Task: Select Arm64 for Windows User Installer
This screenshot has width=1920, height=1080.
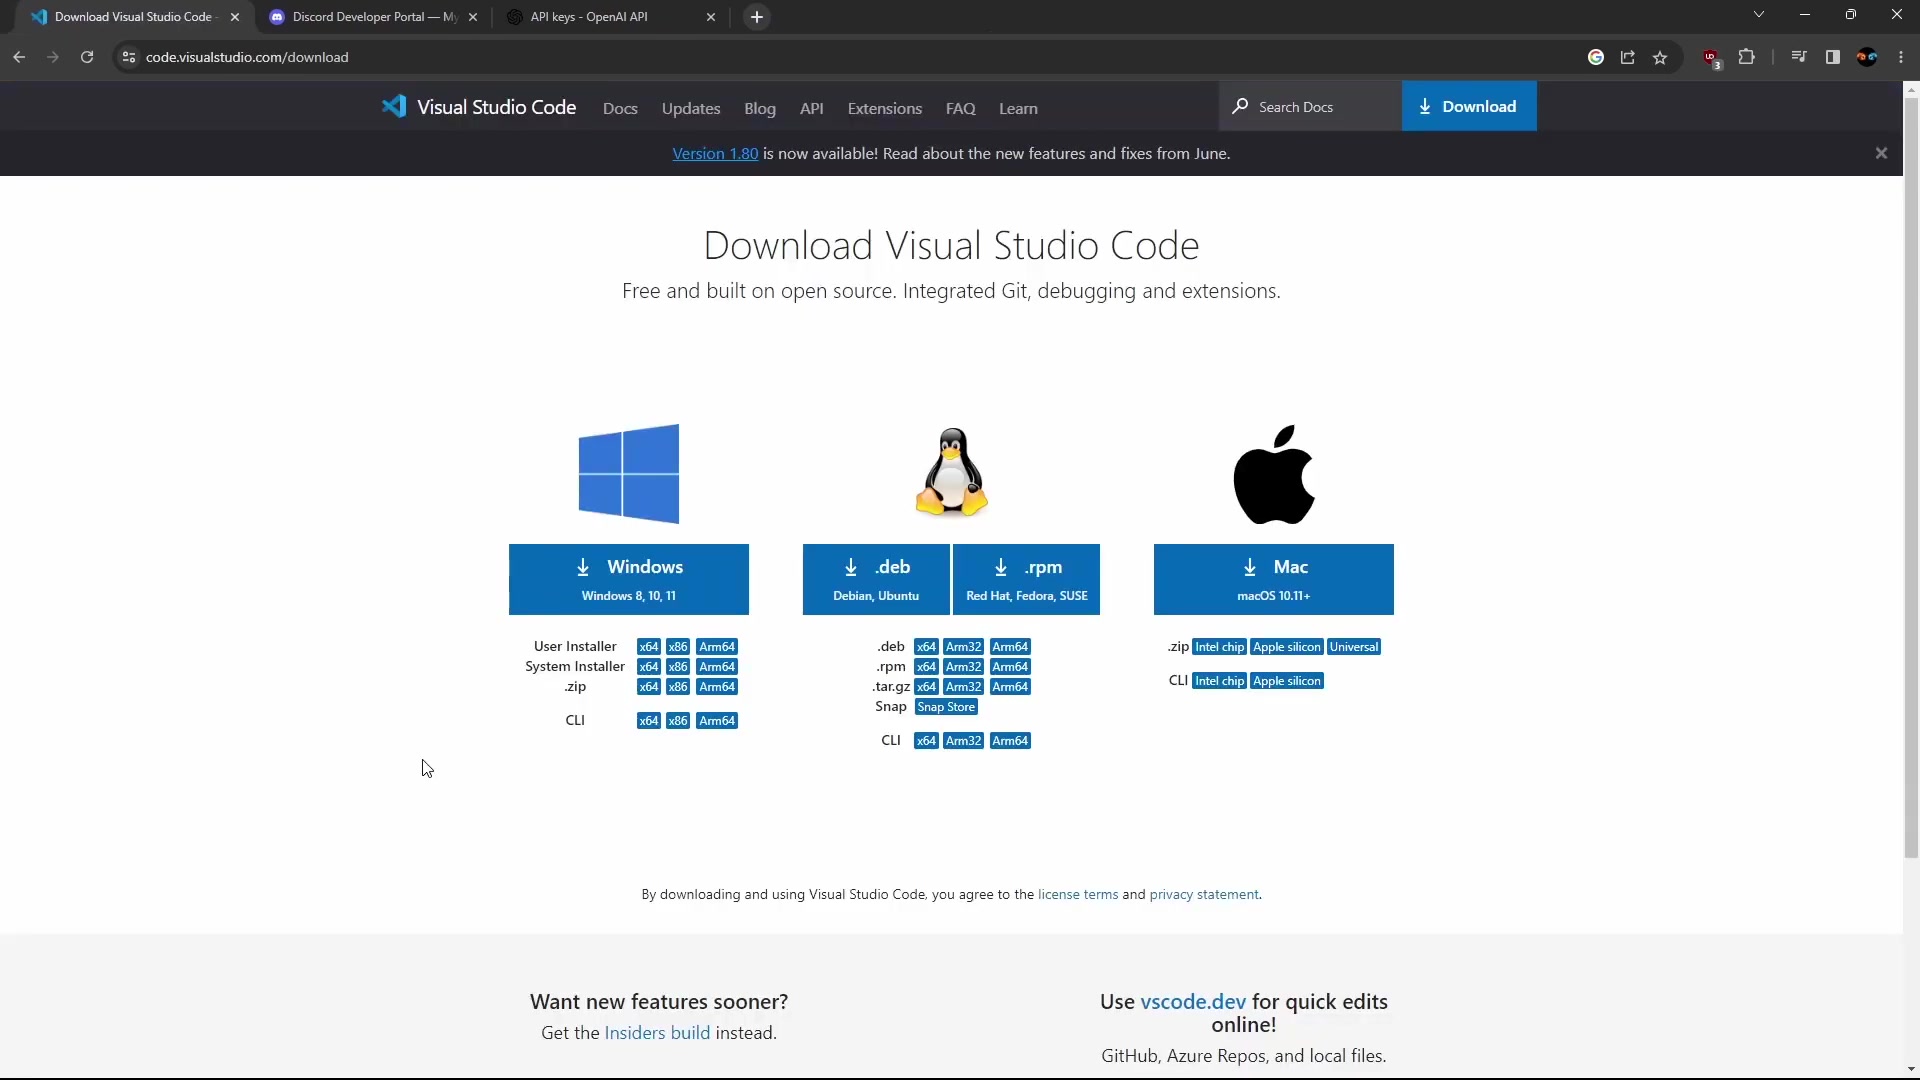Action: click(717, 647)
